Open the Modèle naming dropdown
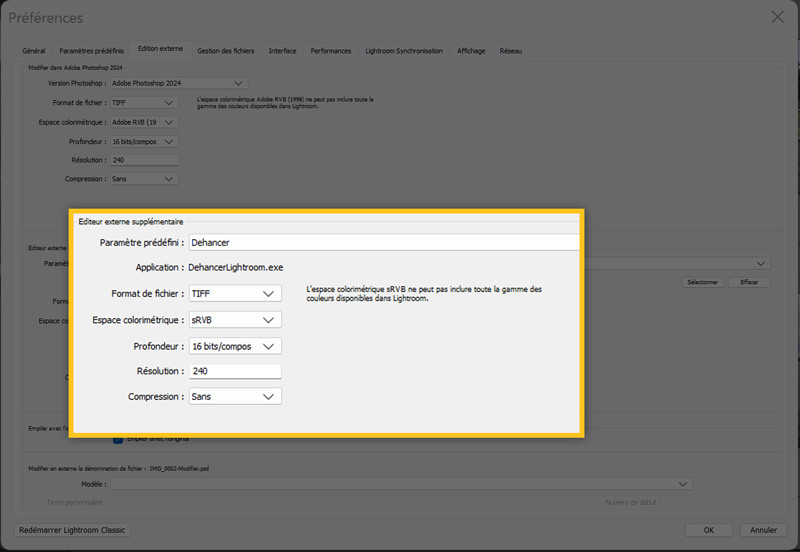800x552 pixels. tap(402, 484)
